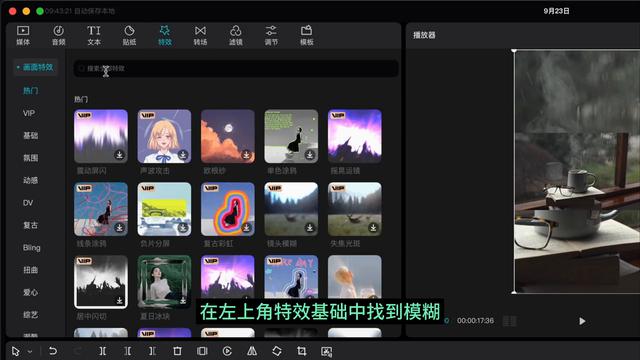Delete left of playhead
Screen dimensions: 640x360
click(128, 351)
